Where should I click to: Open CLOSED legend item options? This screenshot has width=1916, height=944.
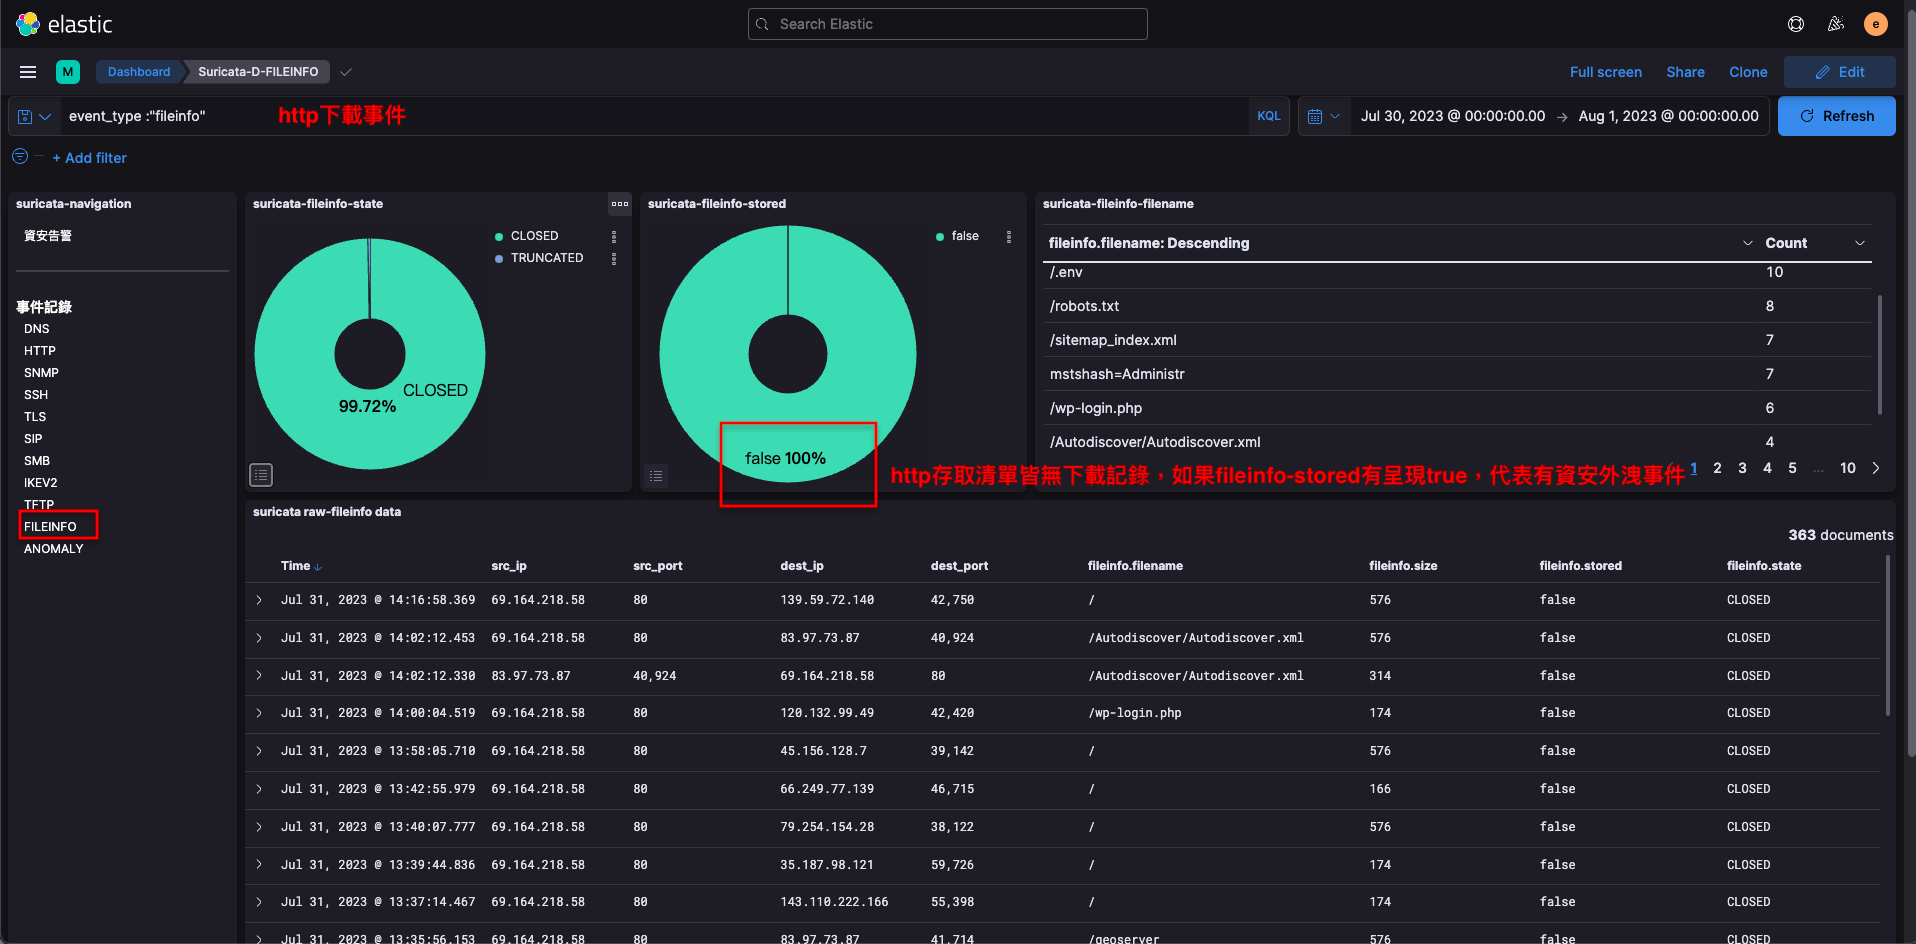tap(614, 237)
